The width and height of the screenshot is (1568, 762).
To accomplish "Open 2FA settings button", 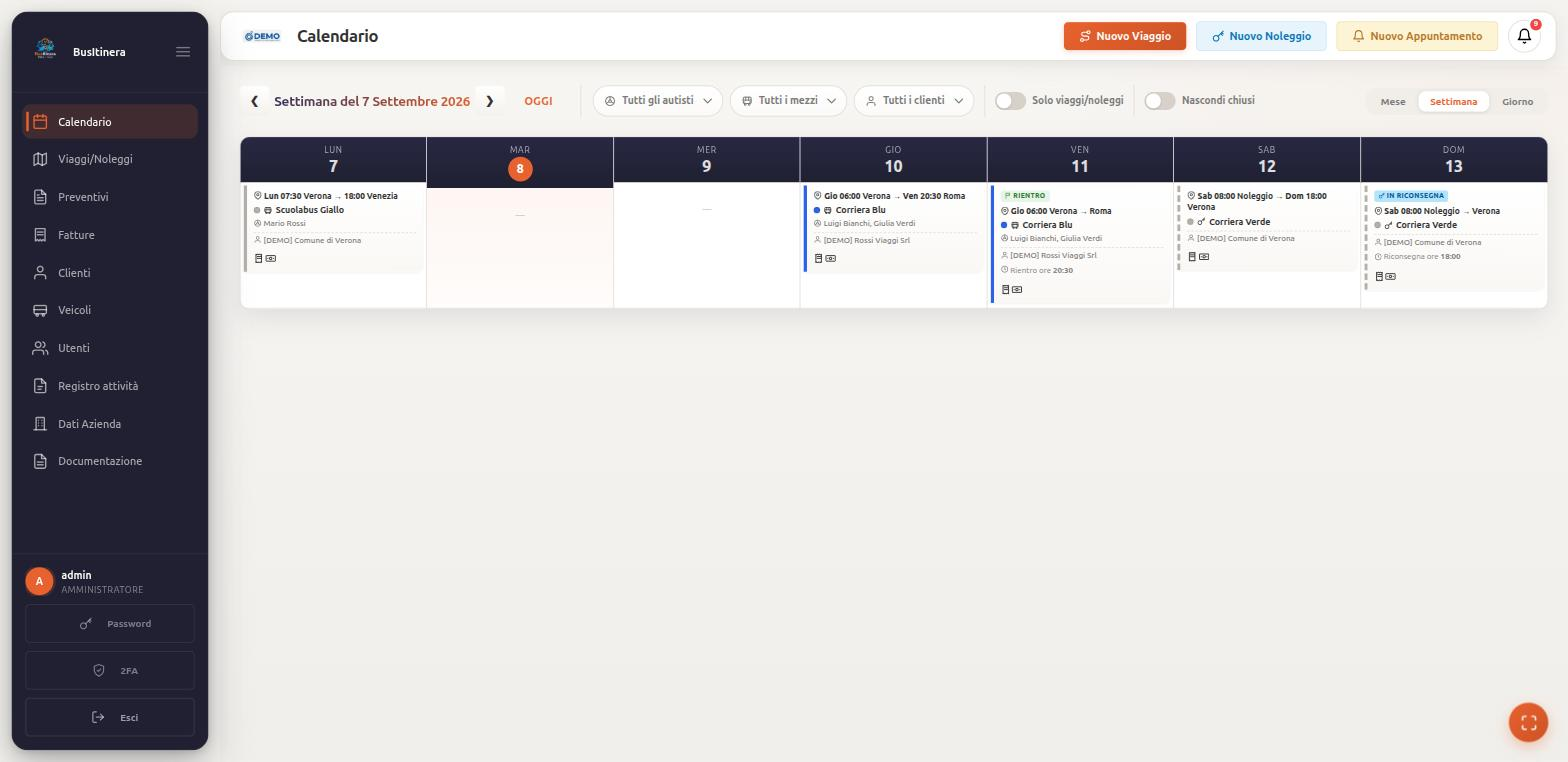I will click(x=110, y=671).
